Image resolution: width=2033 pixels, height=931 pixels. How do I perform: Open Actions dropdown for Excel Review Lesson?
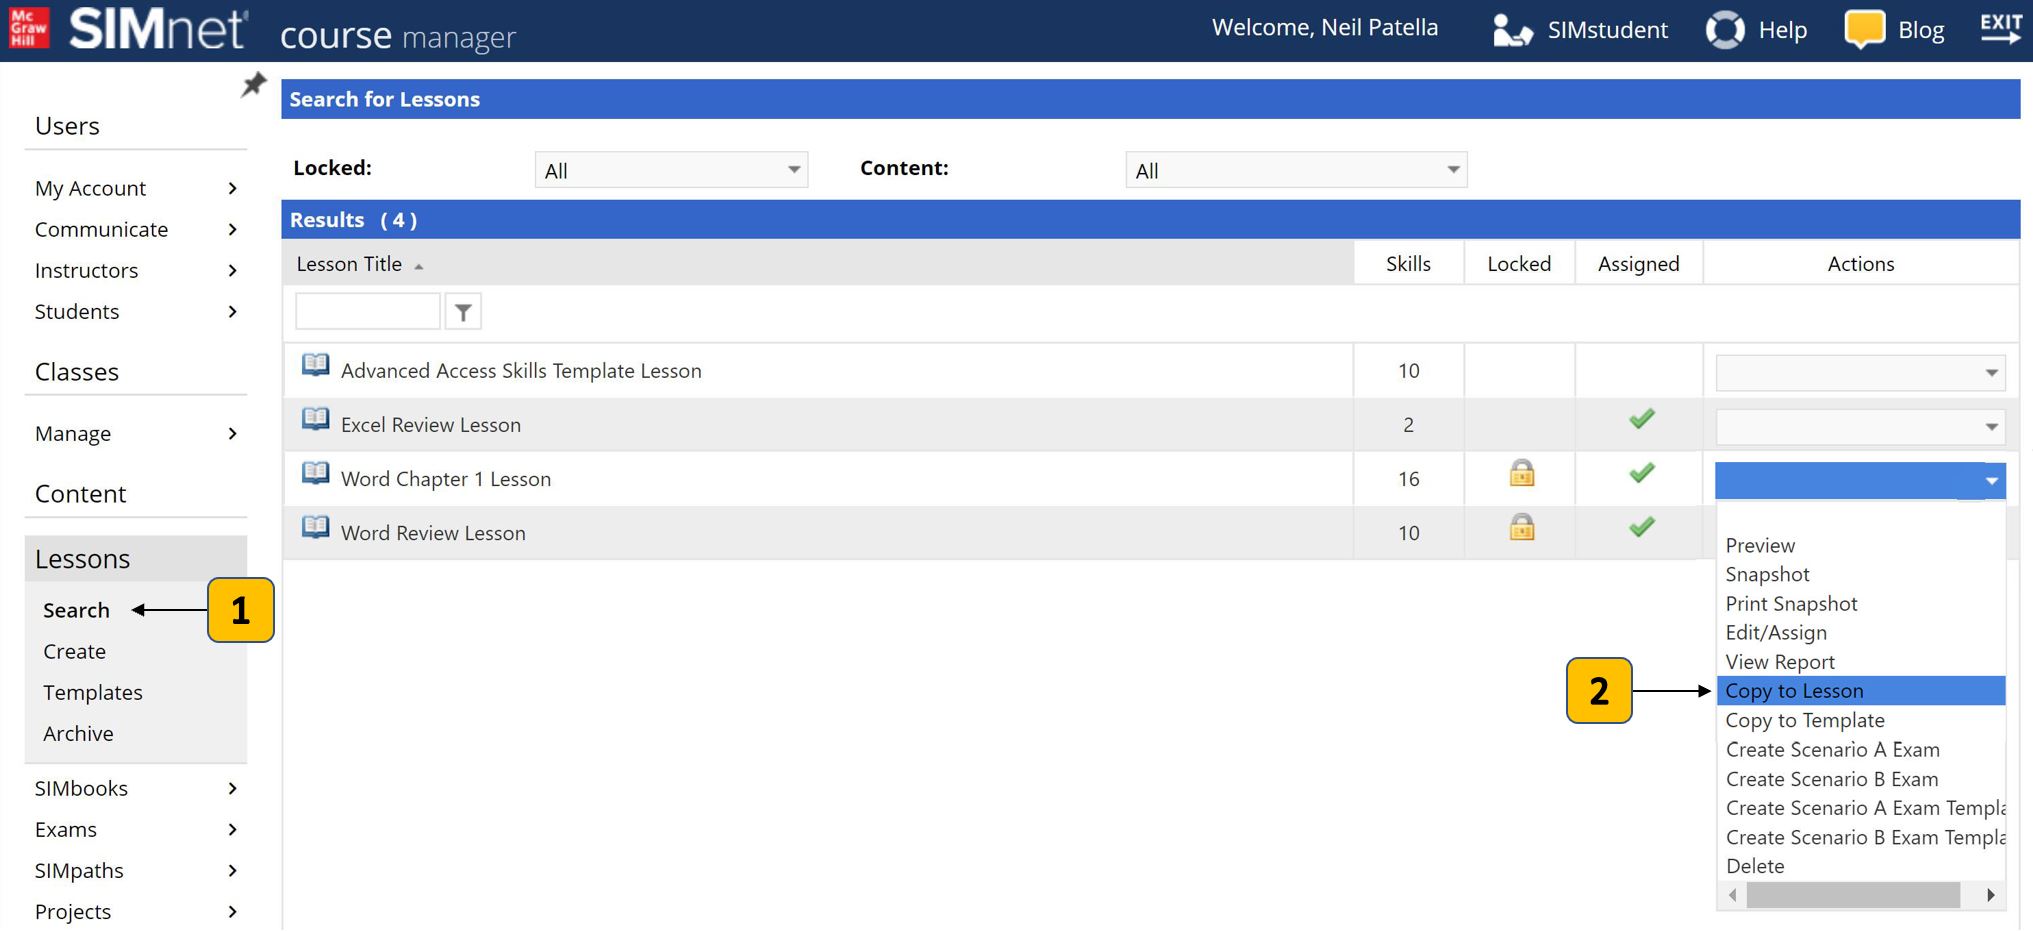tap(1860, 426)
